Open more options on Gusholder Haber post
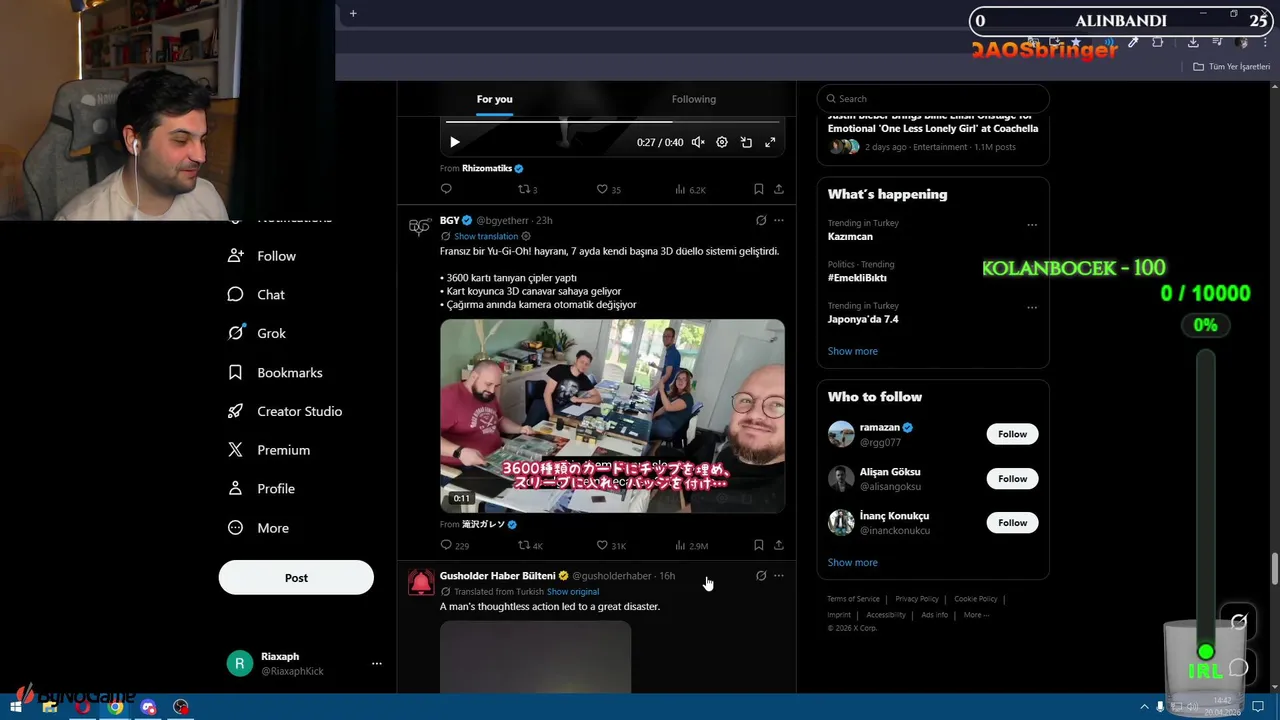The width and height of the screenshot is (1280, 720). click(779, 576)
